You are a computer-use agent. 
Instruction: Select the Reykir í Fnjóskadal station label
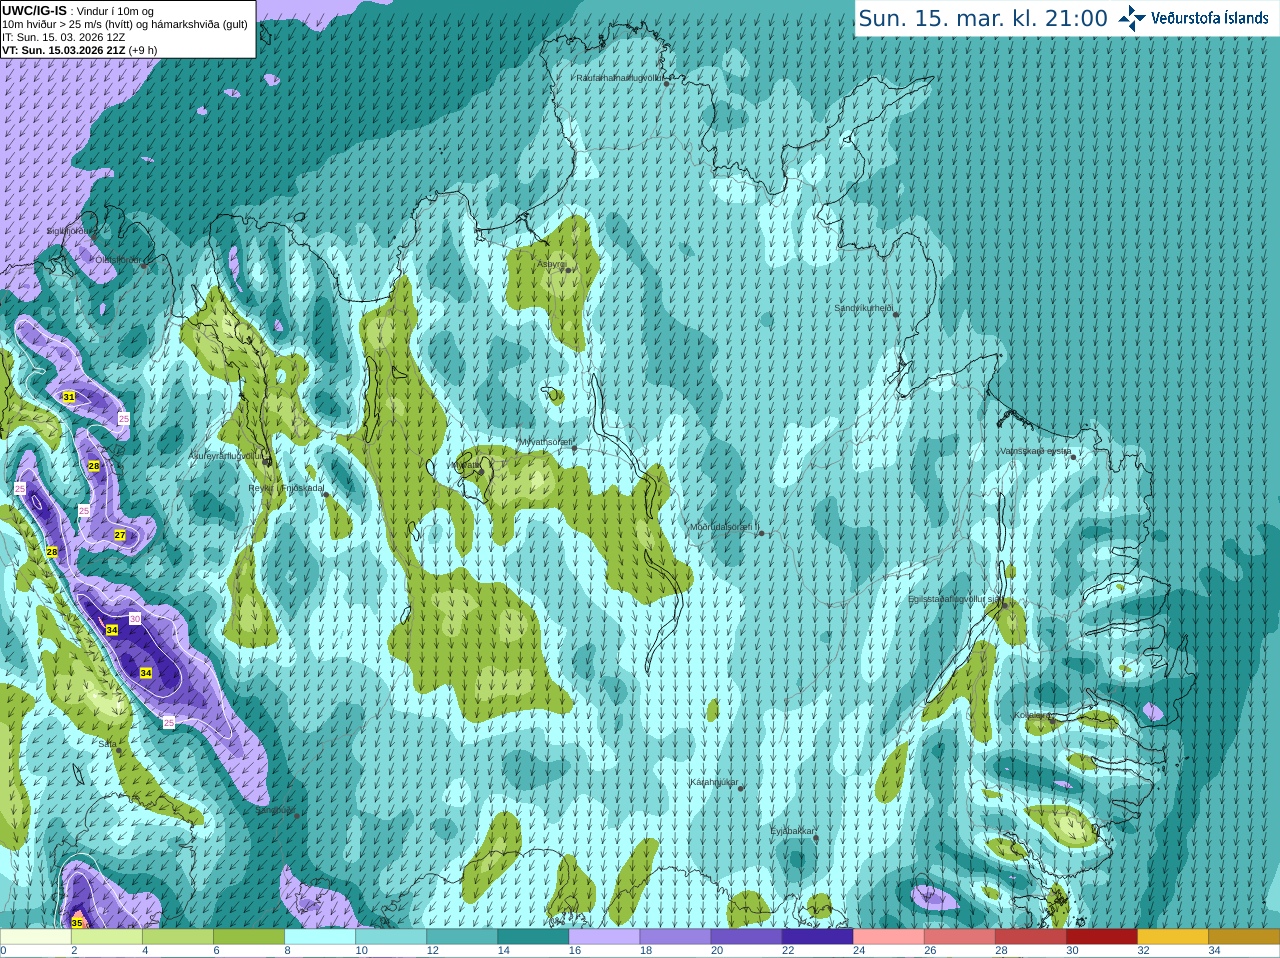point(286,488)
